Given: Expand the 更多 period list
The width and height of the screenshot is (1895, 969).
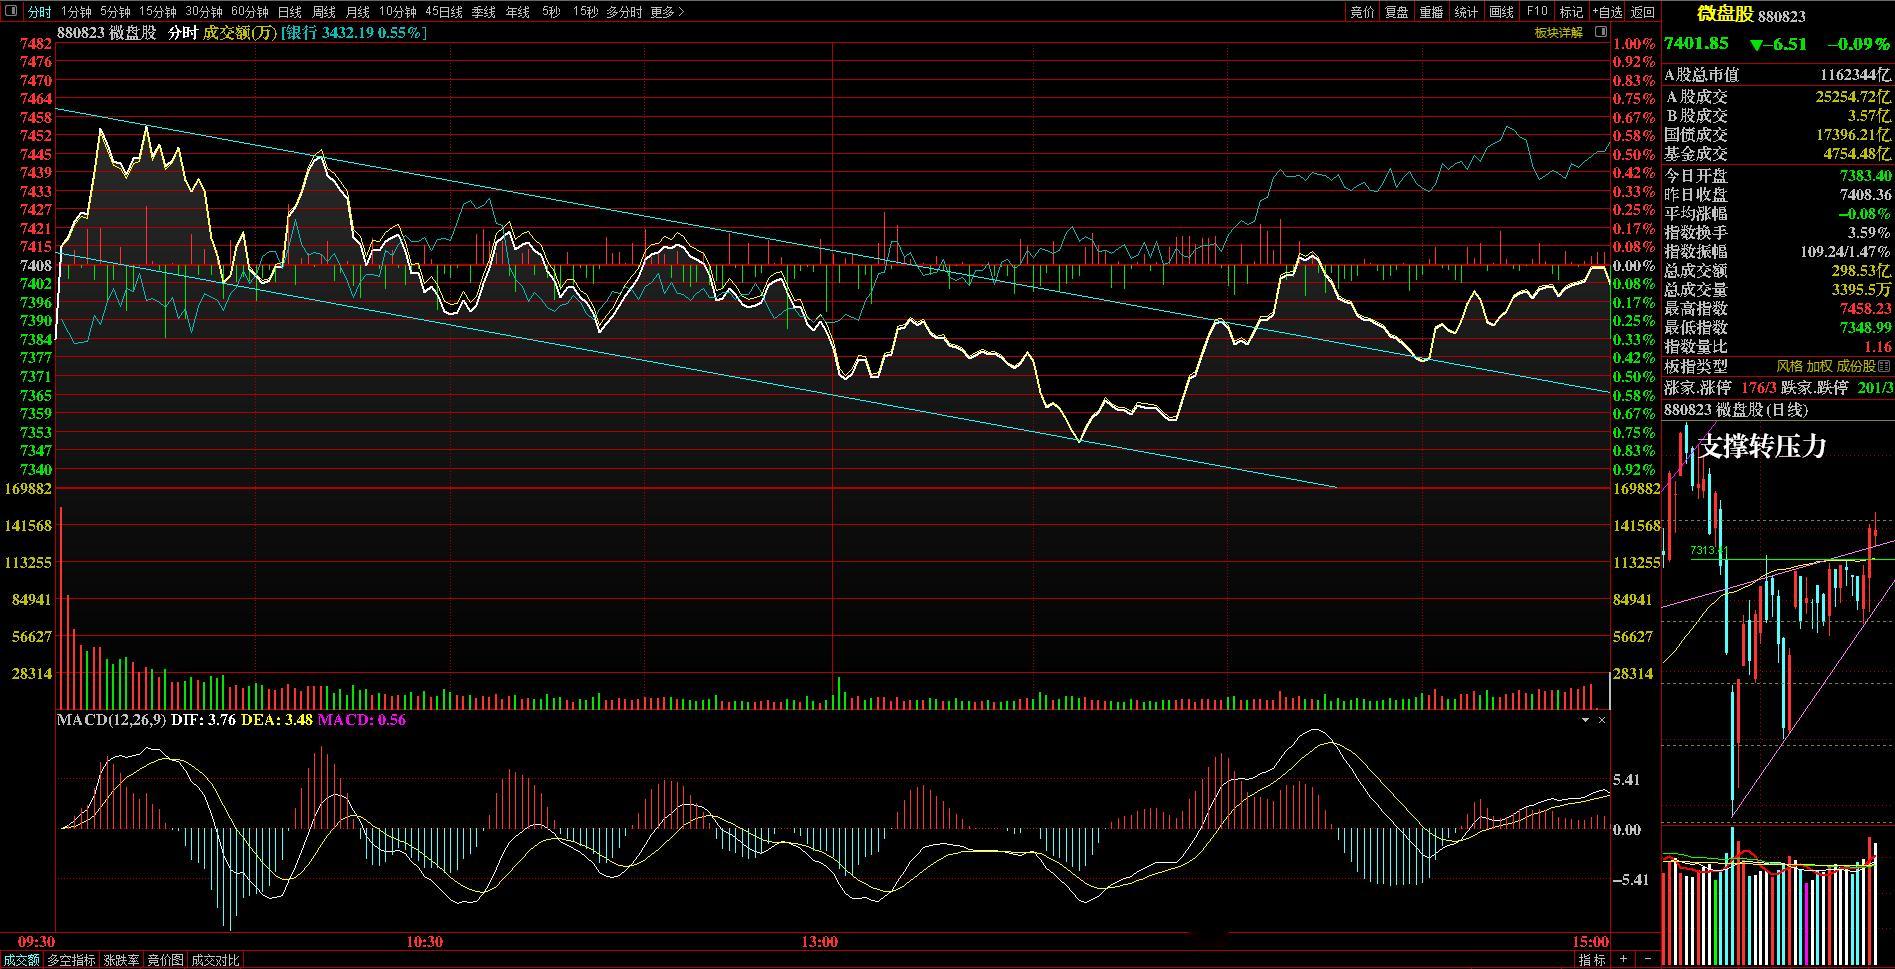Looking at the screenshot, I should coord(667,12).
